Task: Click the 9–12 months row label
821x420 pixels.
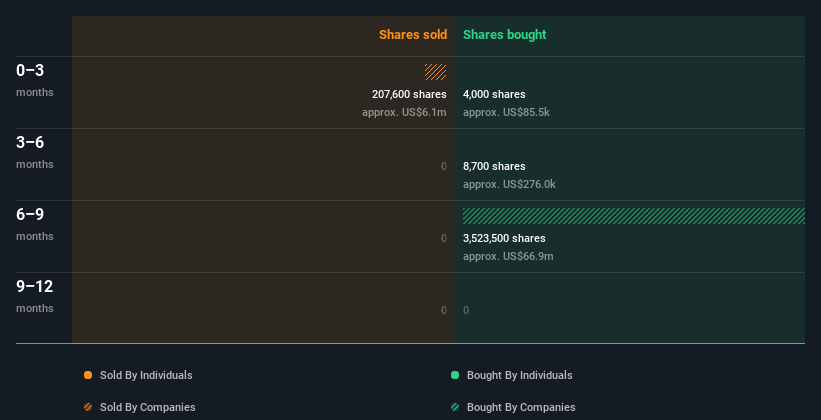Action: pos(35,287)
